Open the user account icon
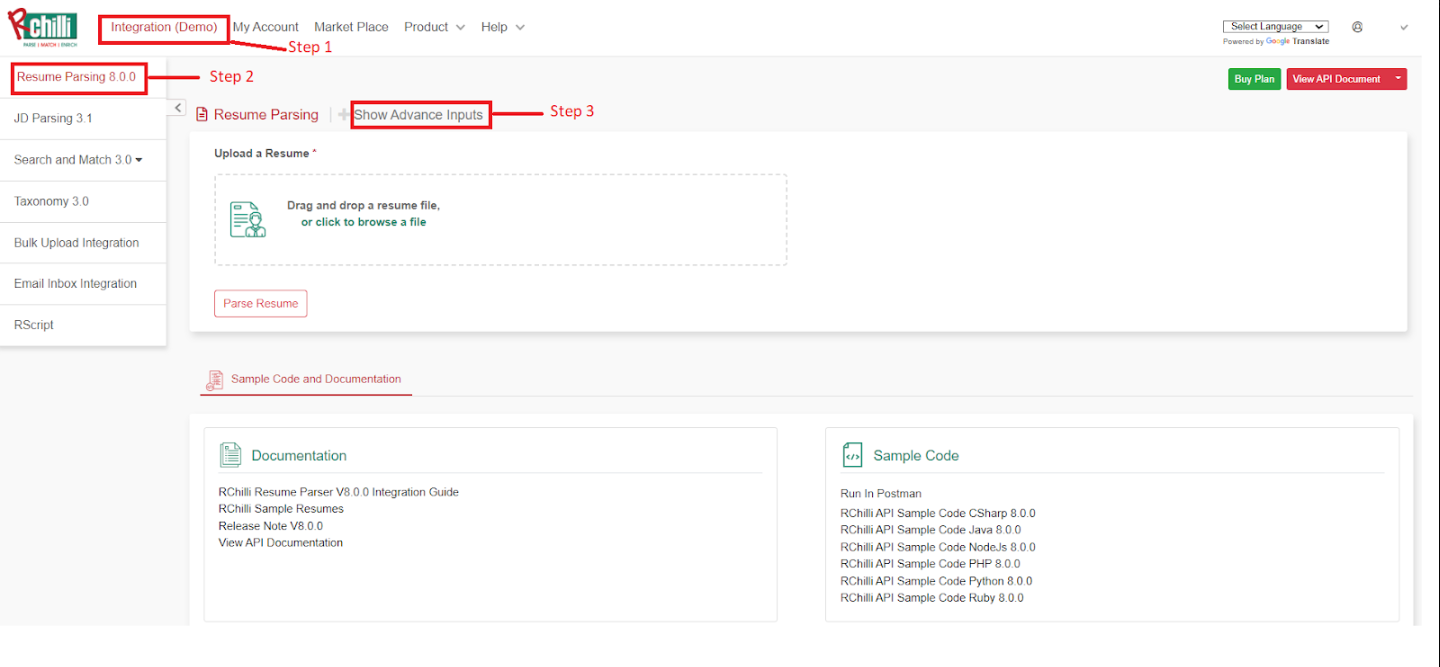Image resolution: width=1440 pixels, height=667 pixels. (x=1357, y=27)
